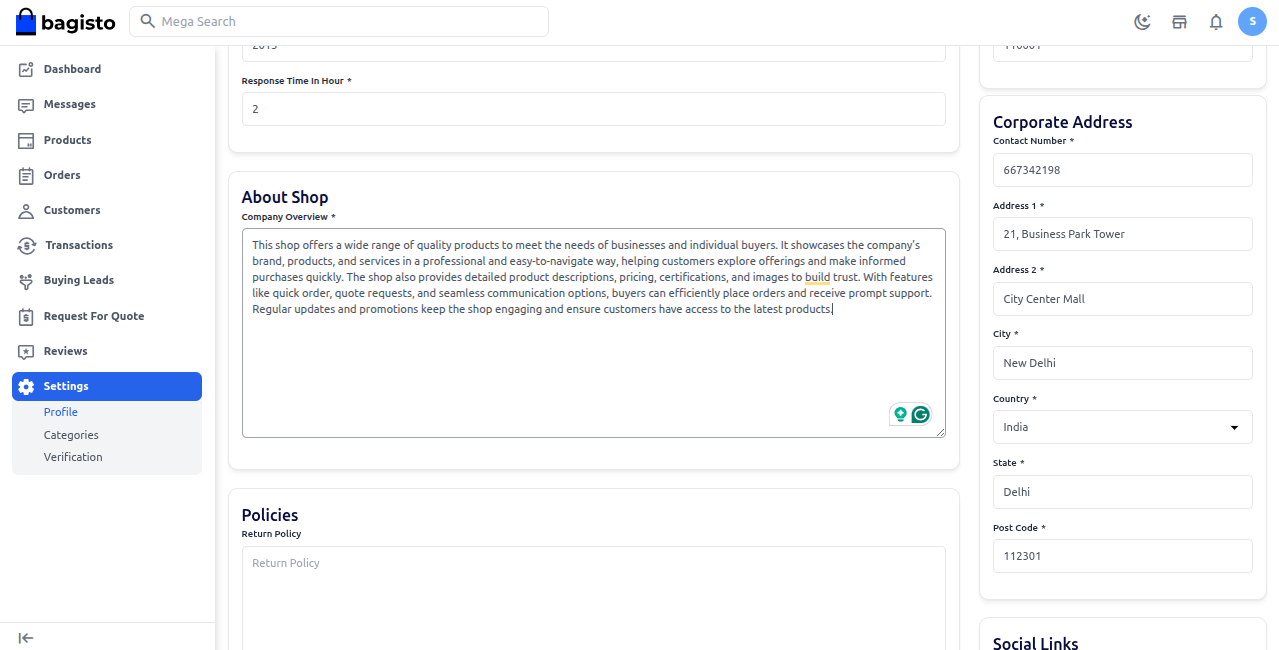The height and width of the screenshot is (650, 1279).
Task: Go to Dashboard in sidebar
Action: pos(72,69)
